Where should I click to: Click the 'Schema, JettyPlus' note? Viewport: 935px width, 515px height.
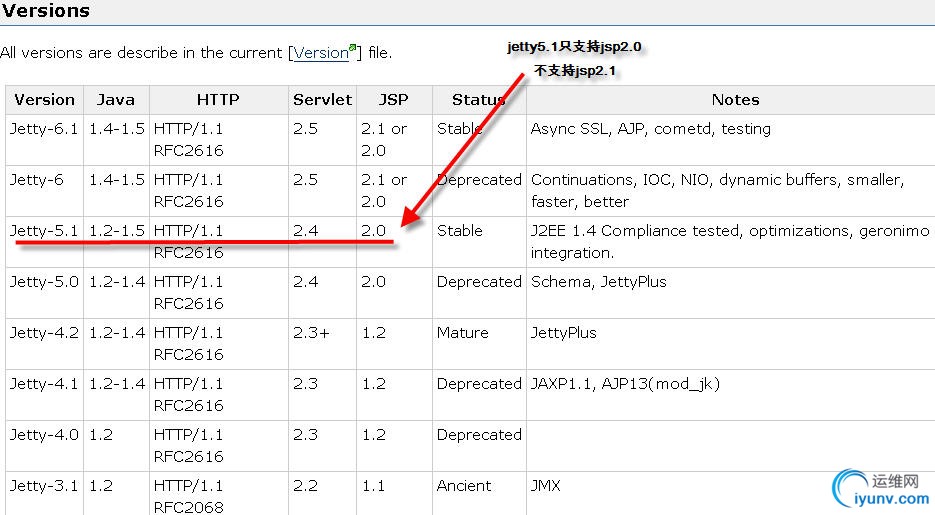(599, 282)
